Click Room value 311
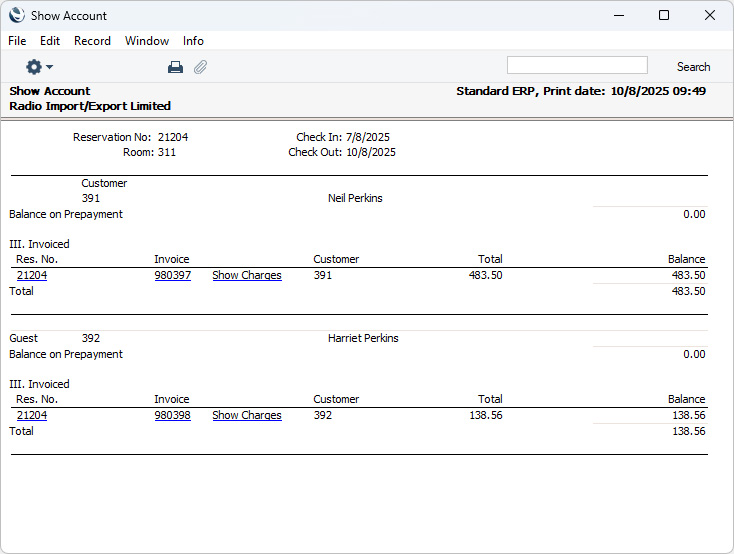The image size is (734, 554). [x=167, y=152]
